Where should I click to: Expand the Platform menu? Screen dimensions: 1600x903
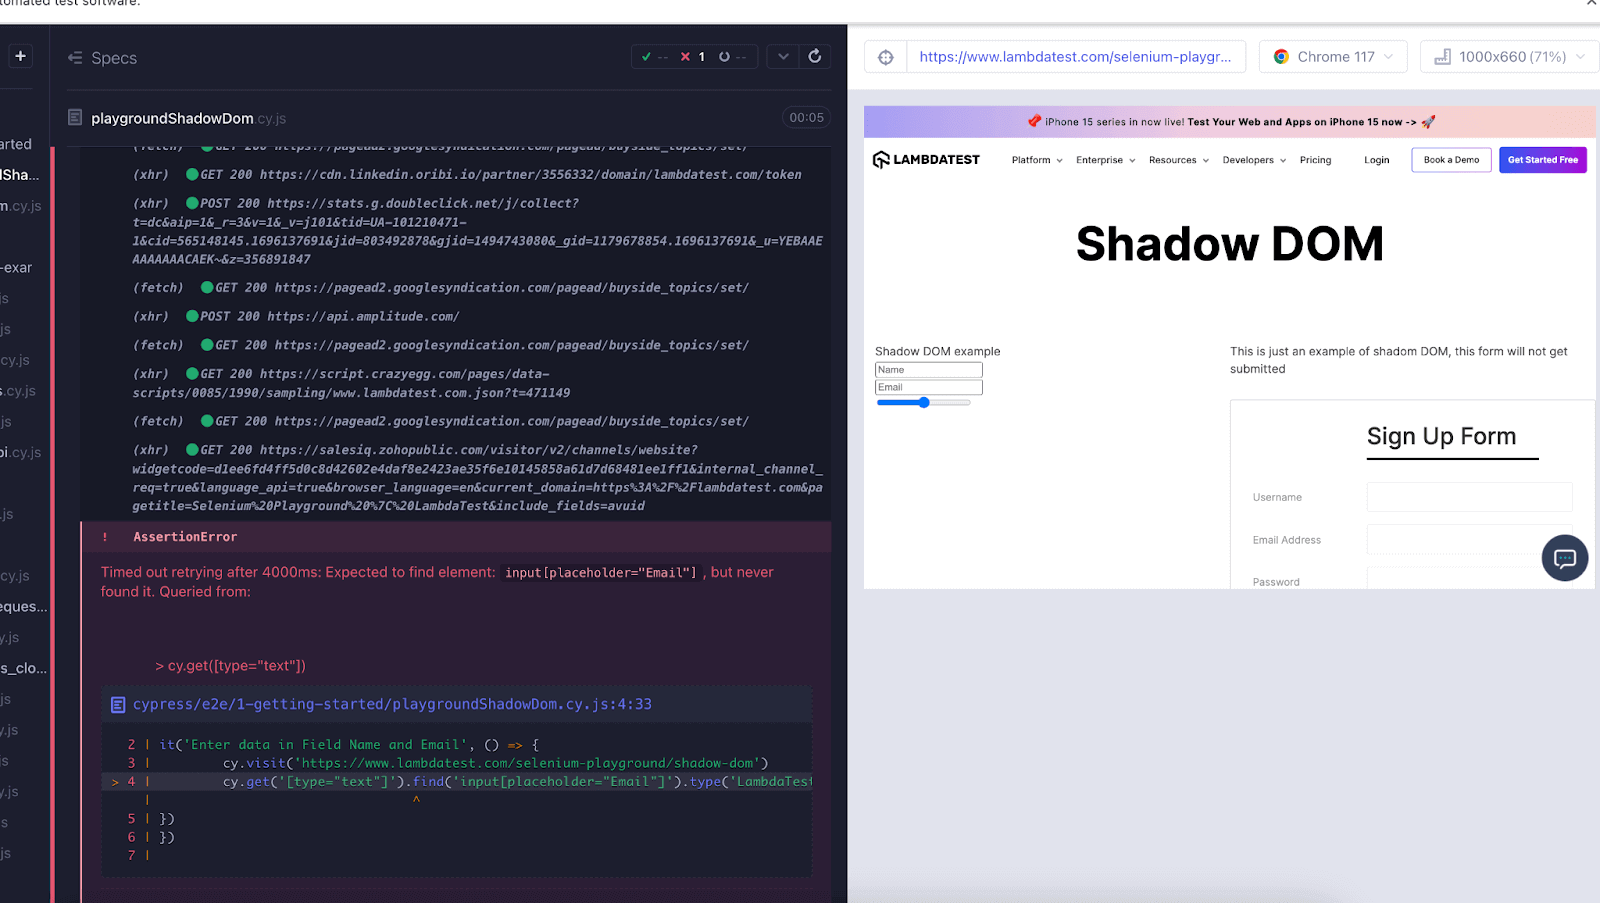1037,160
